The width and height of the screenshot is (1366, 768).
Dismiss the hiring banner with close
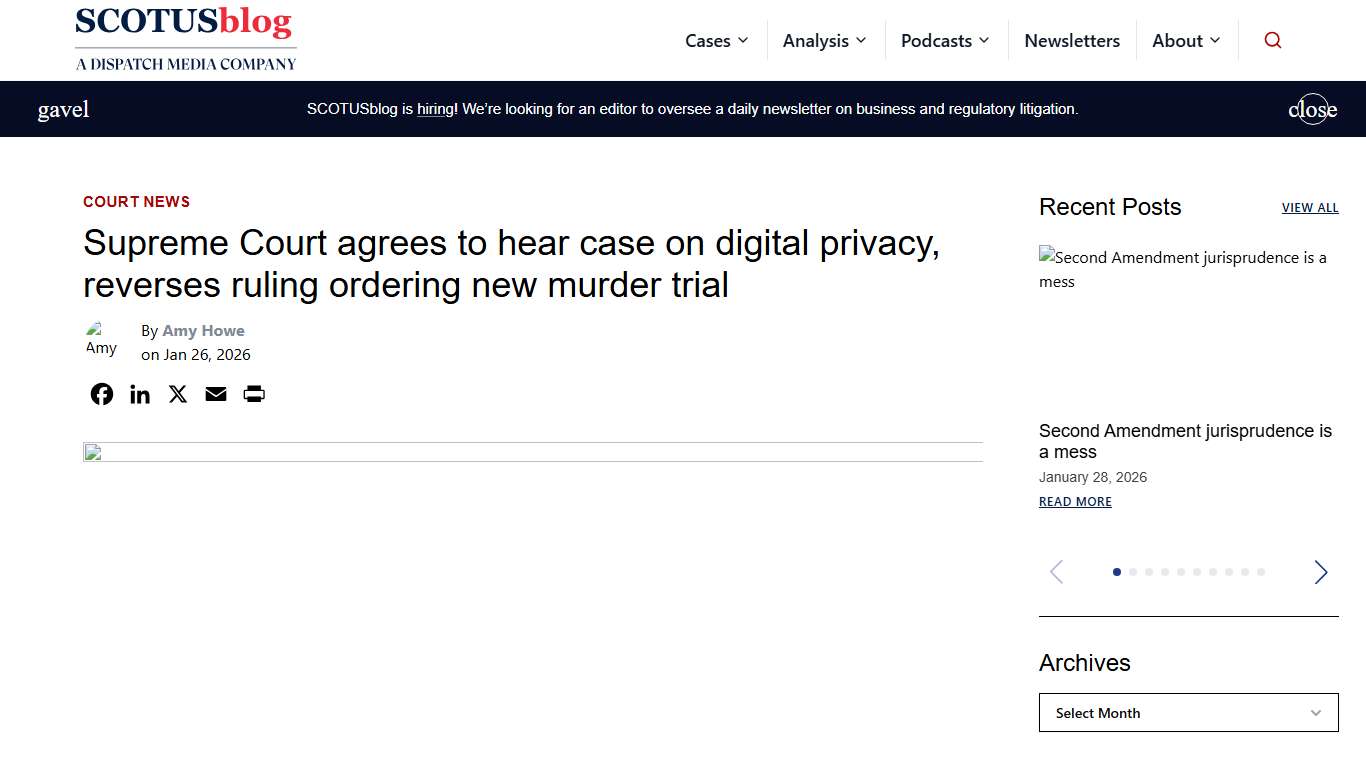tap(1312, 109)
